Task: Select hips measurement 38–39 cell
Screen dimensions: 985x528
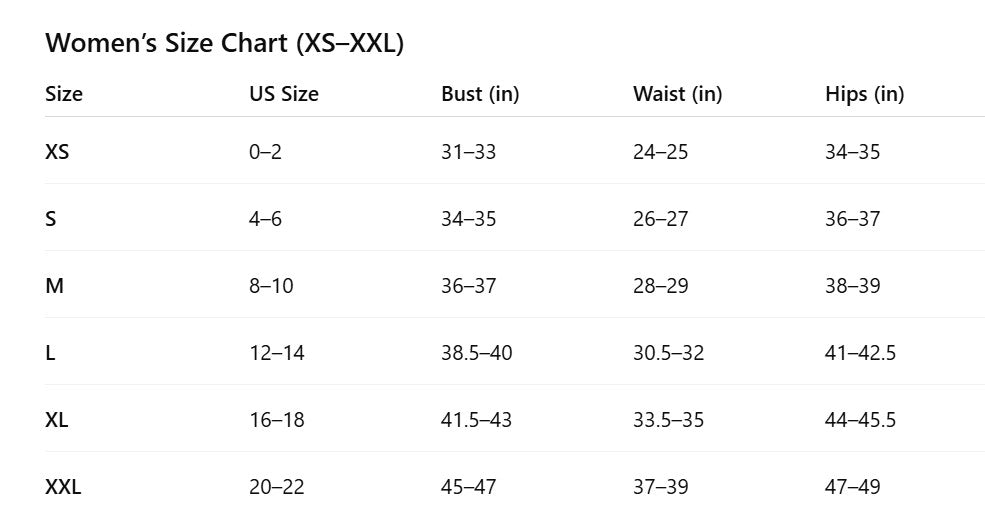Action: (x=852, y=287)
